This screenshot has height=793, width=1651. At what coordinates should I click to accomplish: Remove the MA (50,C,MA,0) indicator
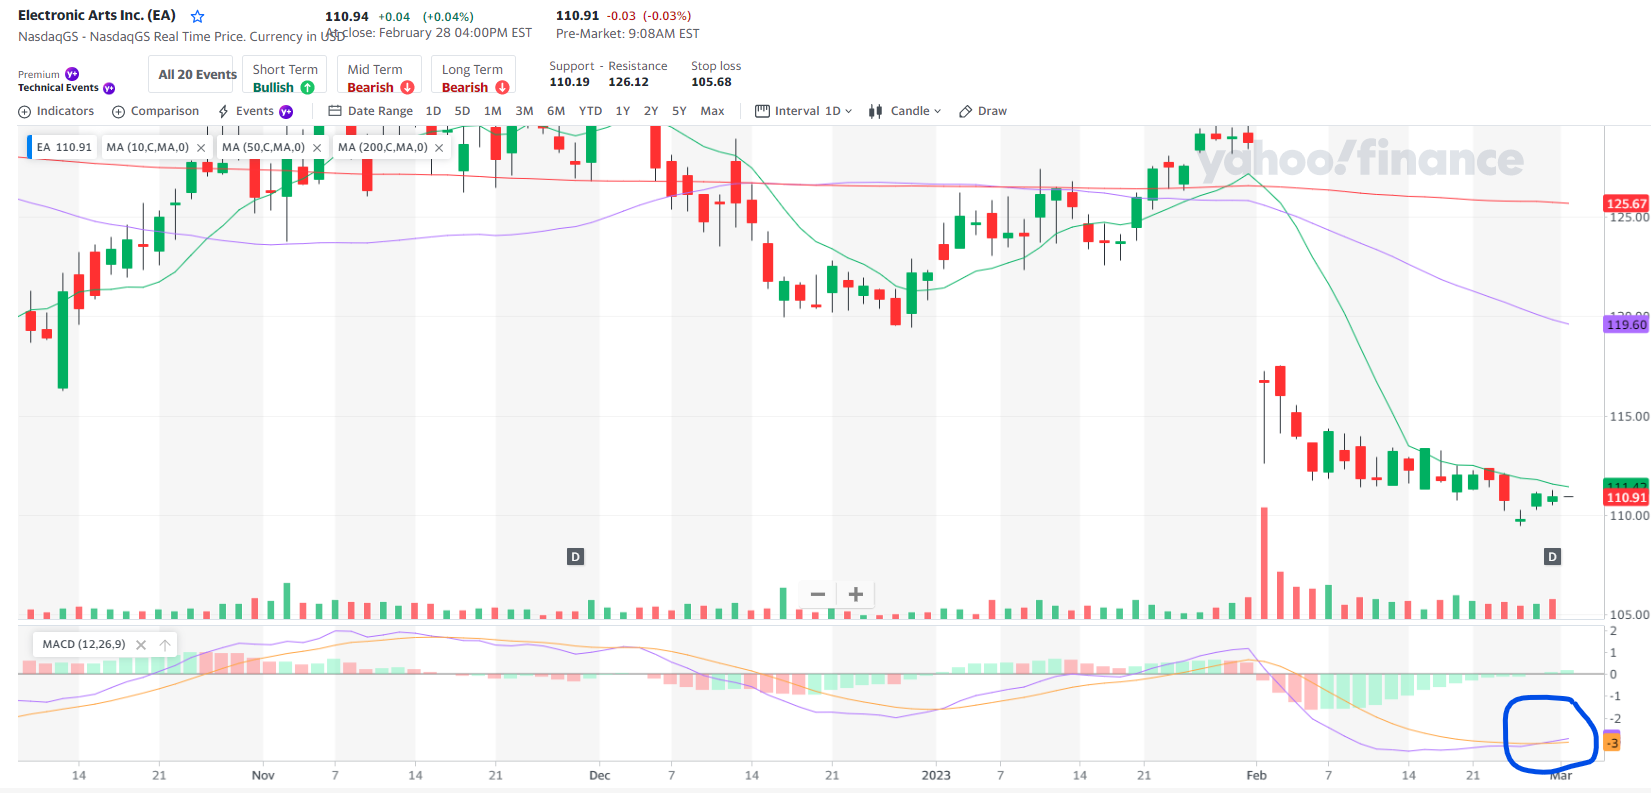(317, 148)
